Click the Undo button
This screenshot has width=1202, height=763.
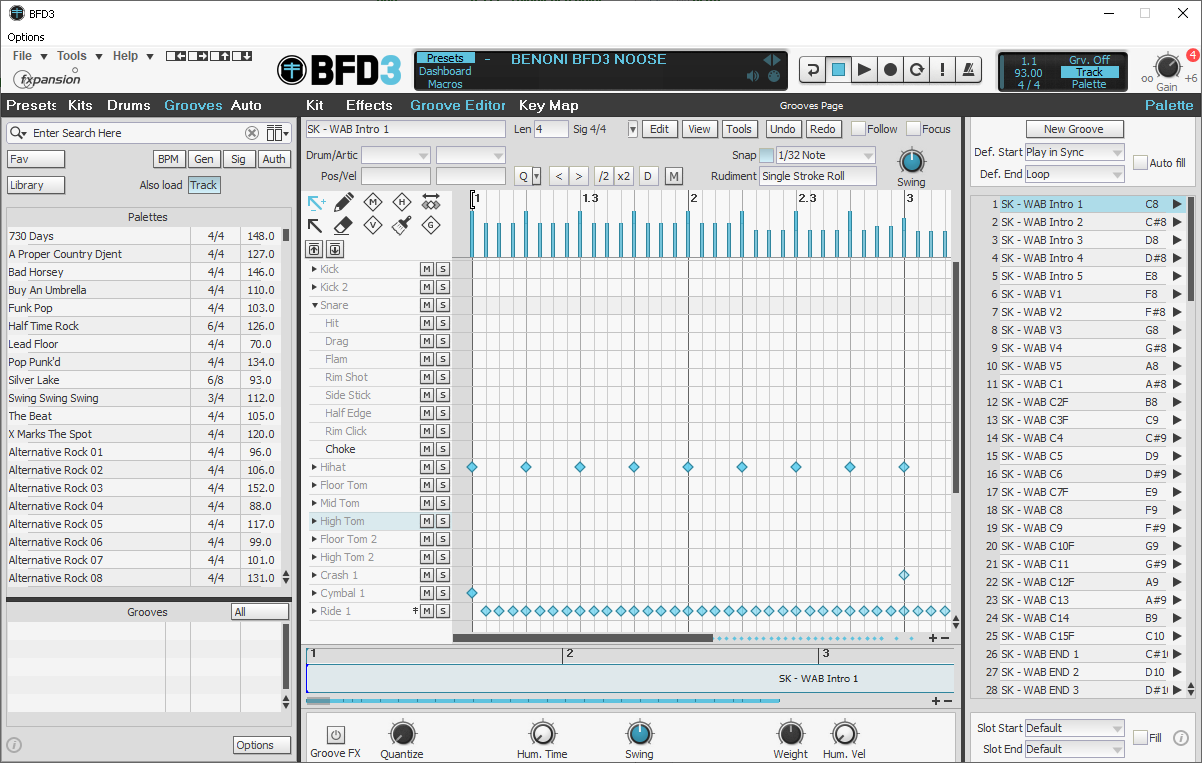(x=783, y=129)
